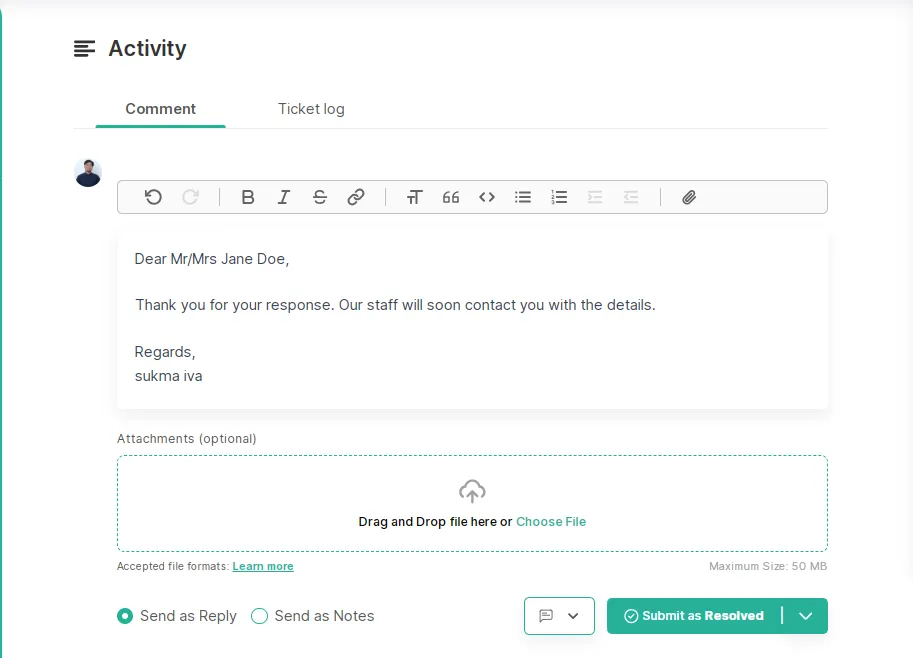The image size is (913, 658).
Task: Click the undo icon in editor toolbar
Action: (x=153, y=197)
